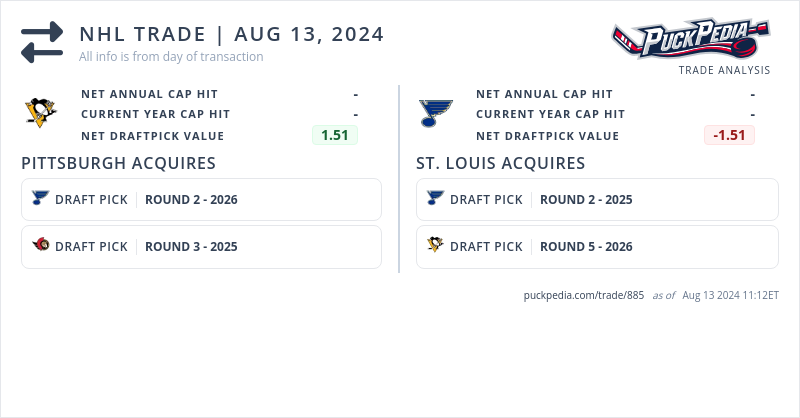Select the Round 3 - 2025 draft pick card
The image size is (800, 418).
[x=201, y=247]
